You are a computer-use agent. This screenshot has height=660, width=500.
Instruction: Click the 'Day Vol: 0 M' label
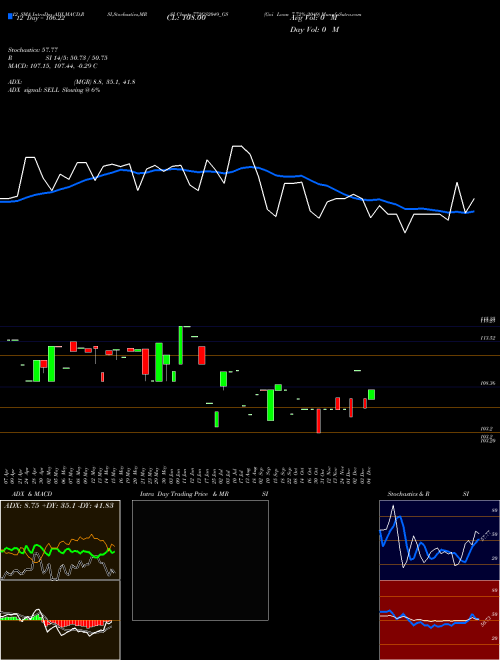[314, 29]
